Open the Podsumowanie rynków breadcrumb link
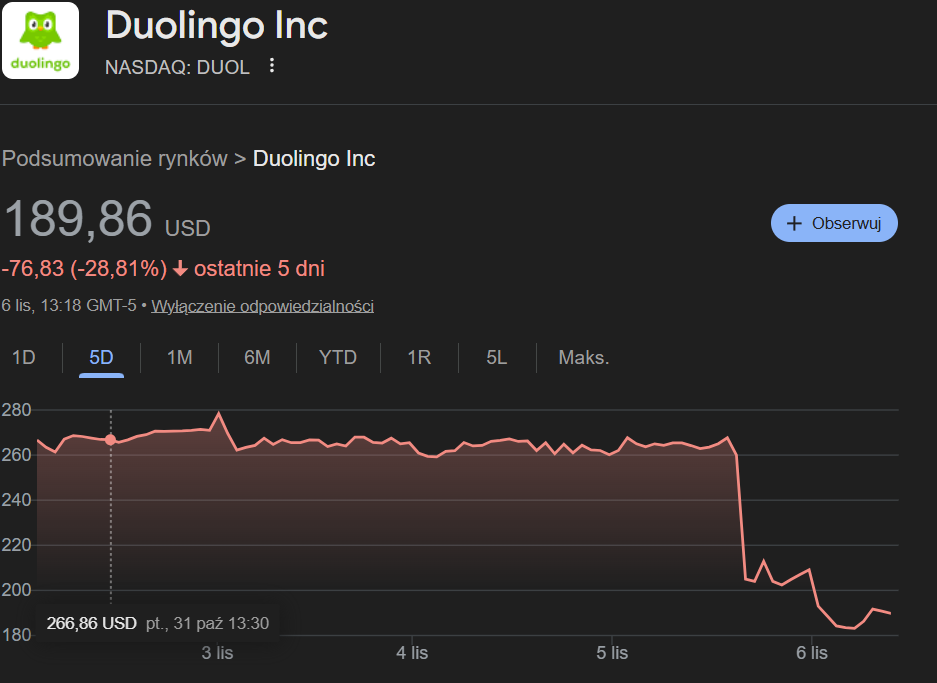937x683 pixels. pyautogui.click(x=114, y=159)
